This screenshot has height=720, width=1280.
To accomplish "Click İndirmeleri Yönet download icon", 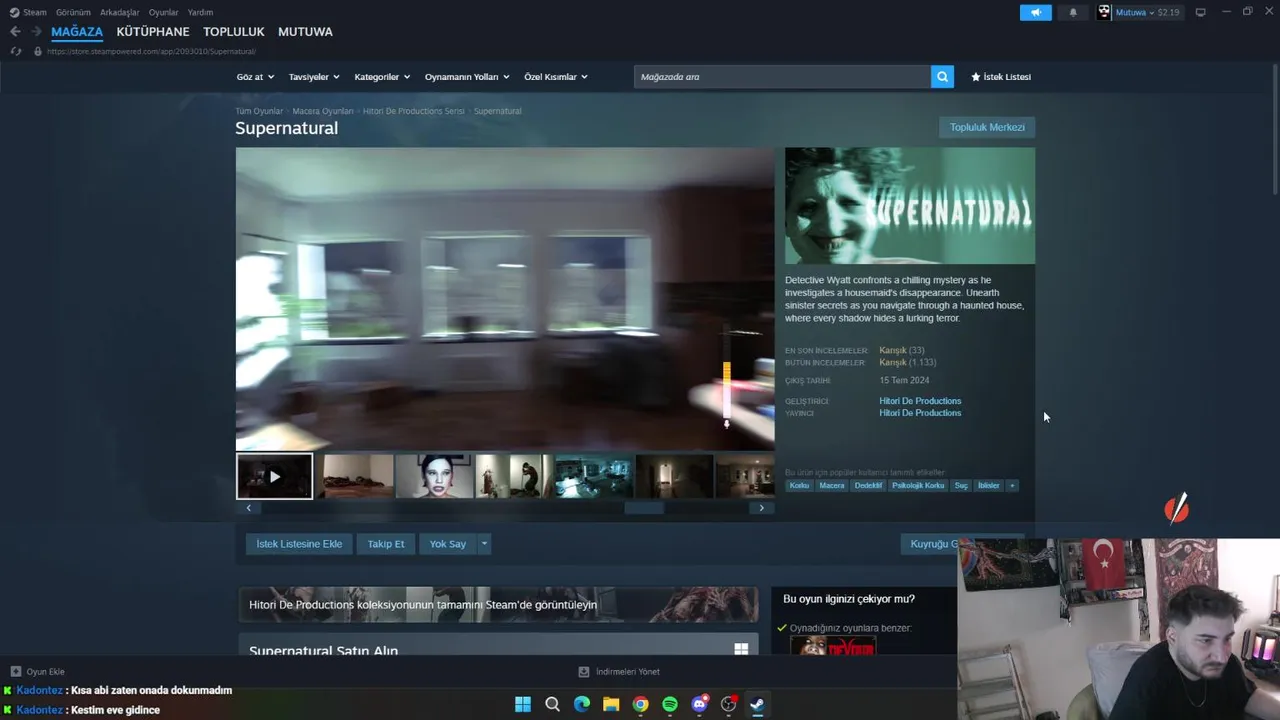I will coord(584,672).
